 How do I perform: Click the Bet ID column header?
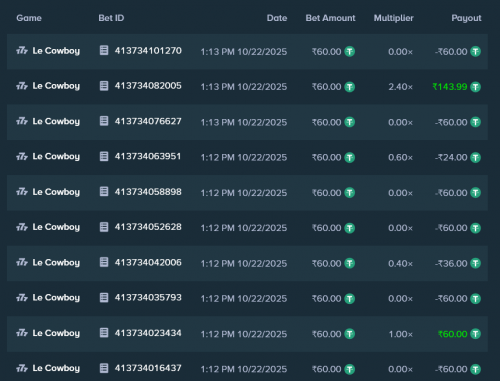[111, 18]
